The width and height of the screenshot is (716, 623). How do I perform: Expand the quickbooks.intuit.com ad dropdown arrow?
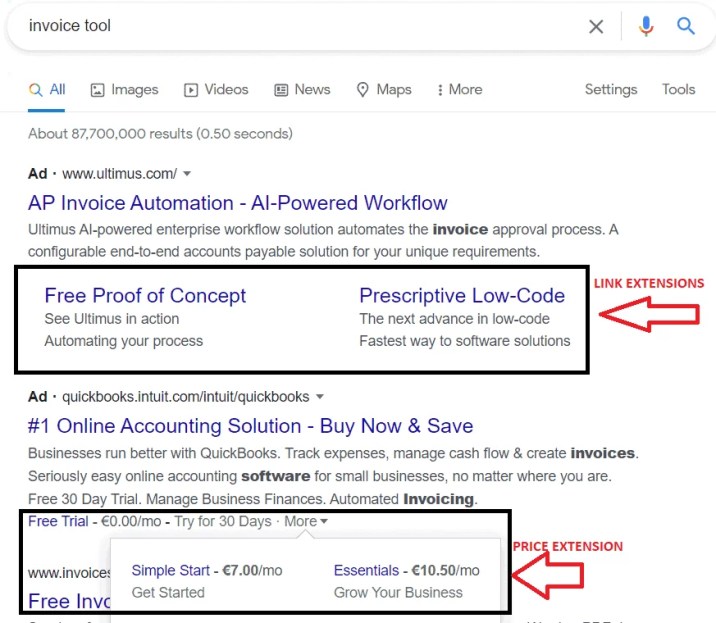tap(320, 396)
